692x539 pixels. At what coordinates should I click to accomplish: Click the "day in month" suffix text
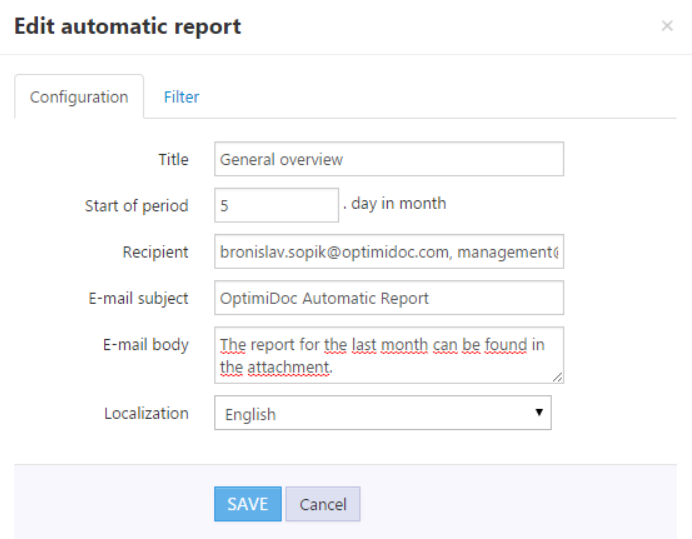click(x=398, y=203)
